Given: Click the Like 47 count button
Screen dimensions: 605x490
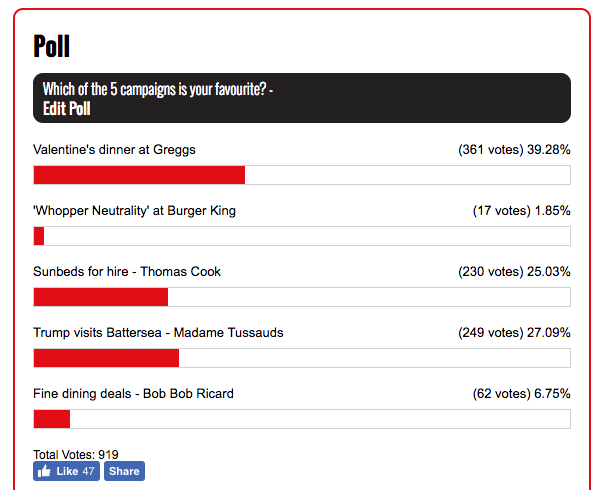Looking at the screenshot, I should (66, 471).
